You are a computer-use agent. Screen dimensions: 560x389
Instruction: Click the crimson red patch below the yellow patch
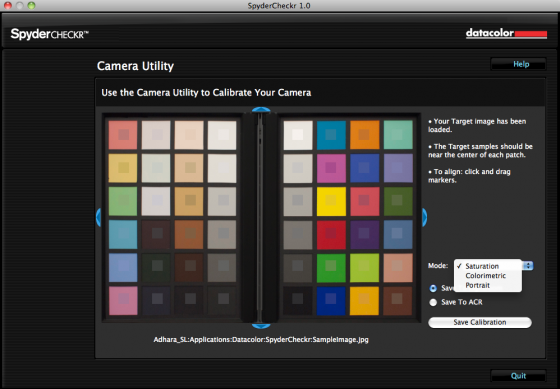(331, 235)
